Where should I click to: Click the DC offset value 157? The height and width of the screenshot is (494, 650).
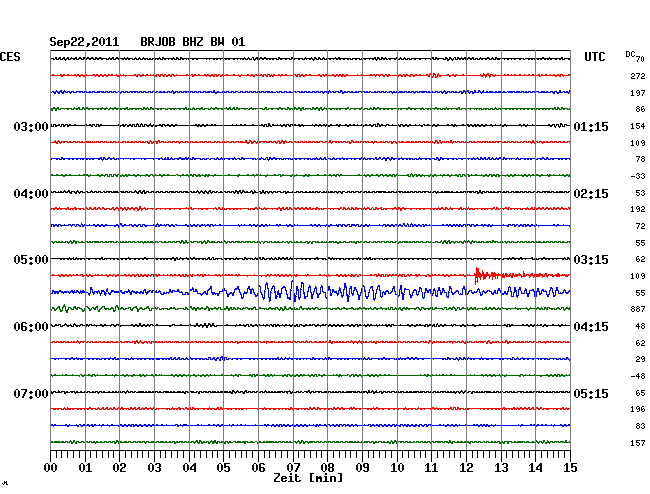(638, 443)
